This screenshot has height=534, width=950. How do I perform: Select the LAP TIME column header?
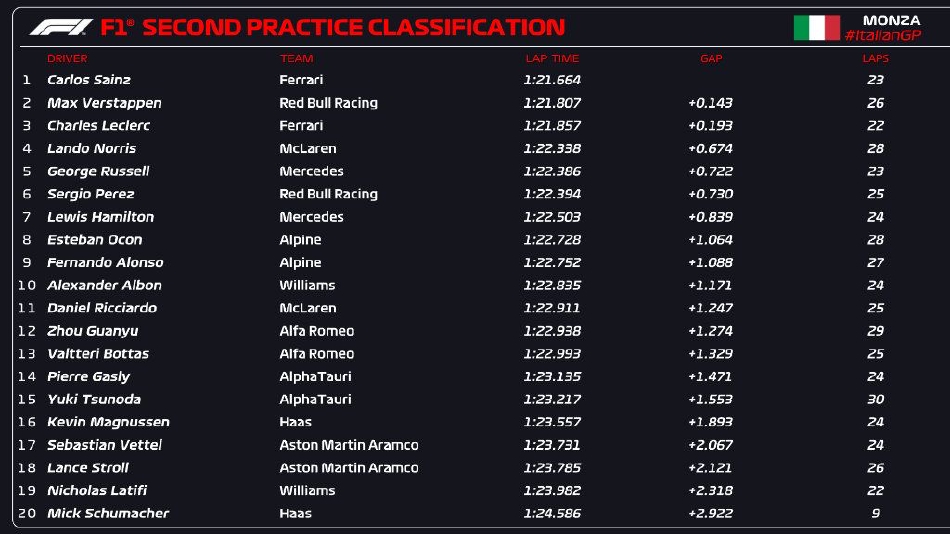(552, 59)
